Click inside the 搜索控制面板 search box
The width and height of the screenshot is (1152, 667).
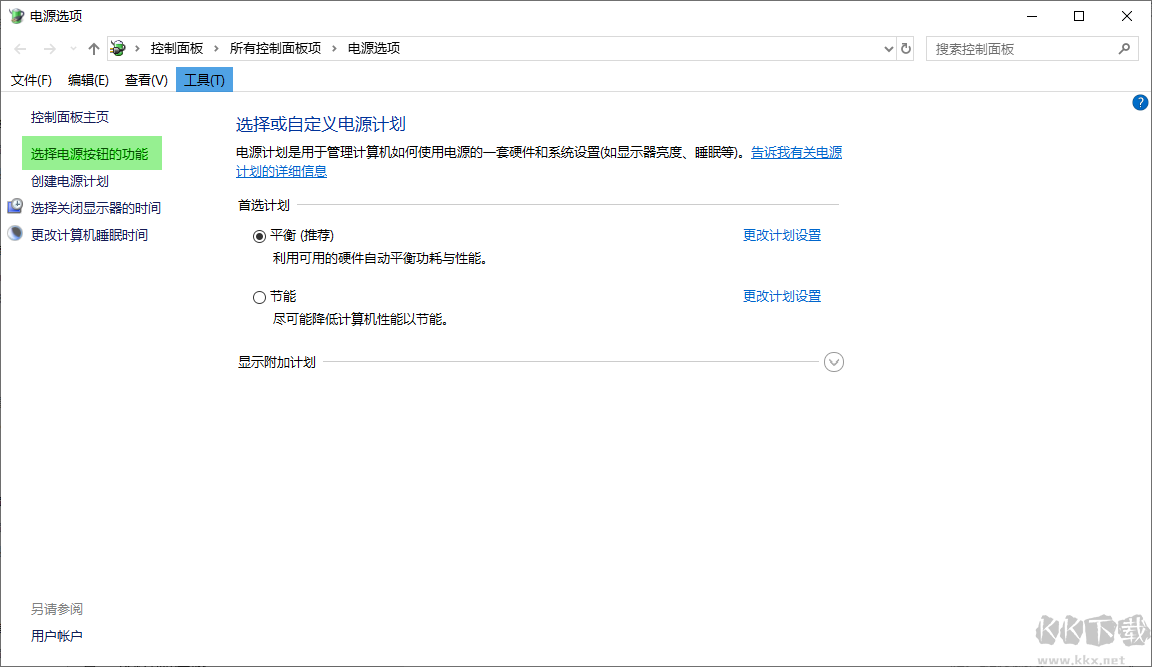pyautogui.click(x=1020, y=47)
